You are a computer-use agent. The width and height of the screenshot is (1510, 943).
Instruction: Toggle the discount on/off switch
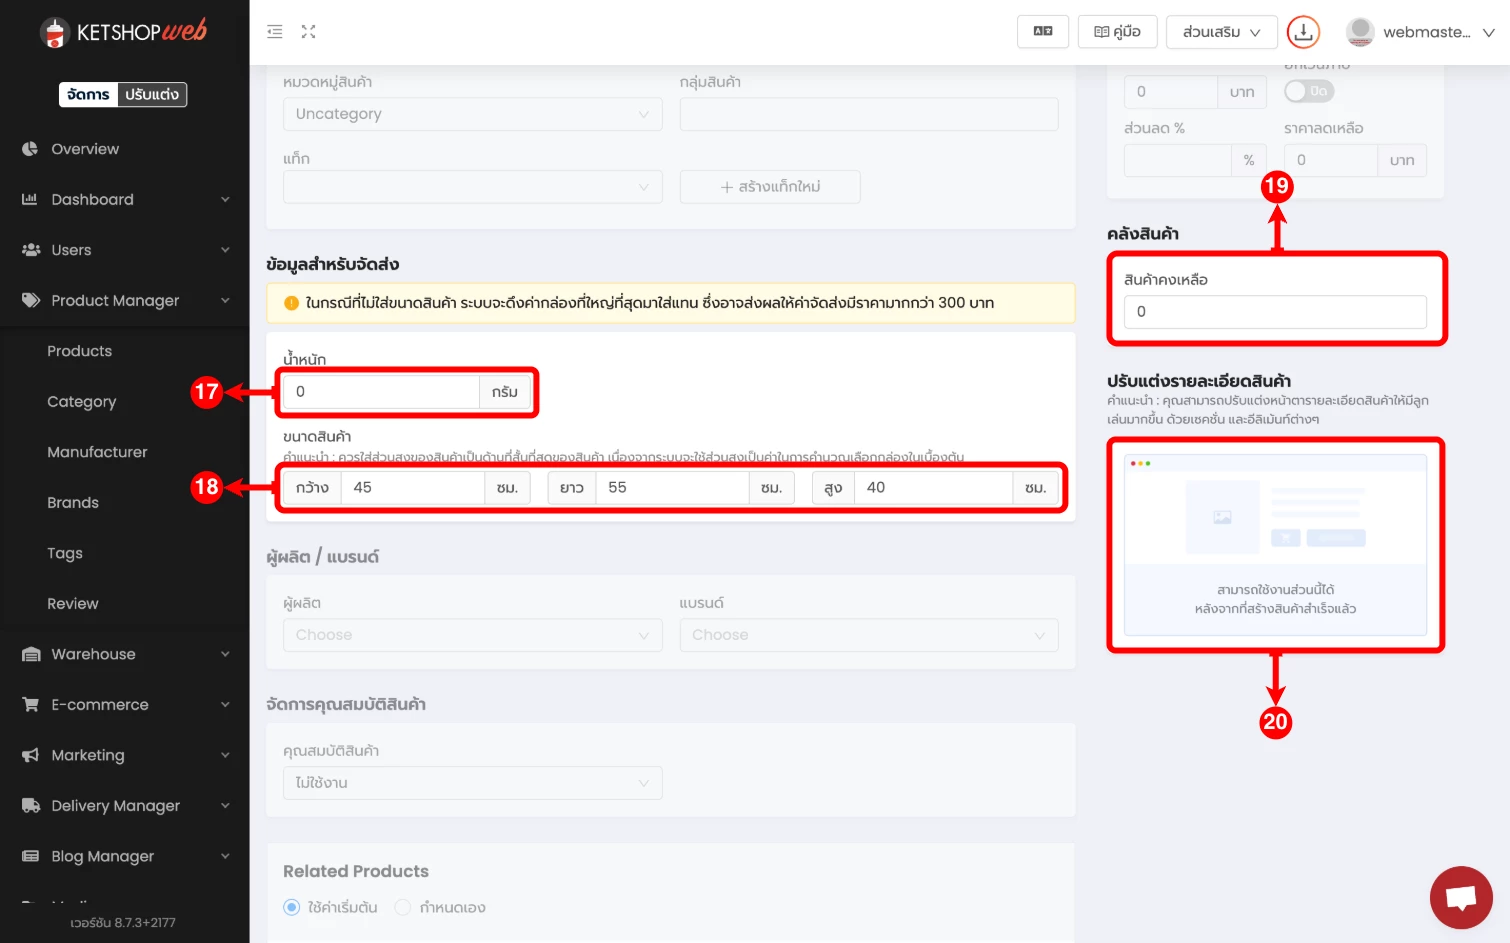pyautogui.click(x=1308, y=91)
